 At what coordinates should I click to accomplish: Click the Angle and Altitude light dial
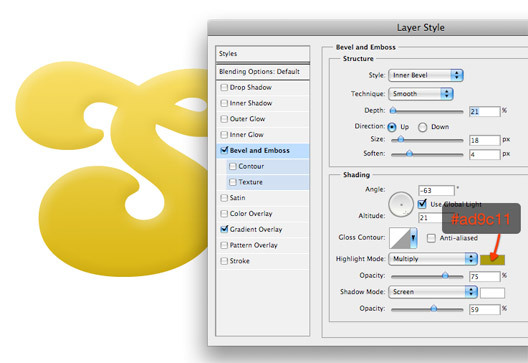(401, 204)
